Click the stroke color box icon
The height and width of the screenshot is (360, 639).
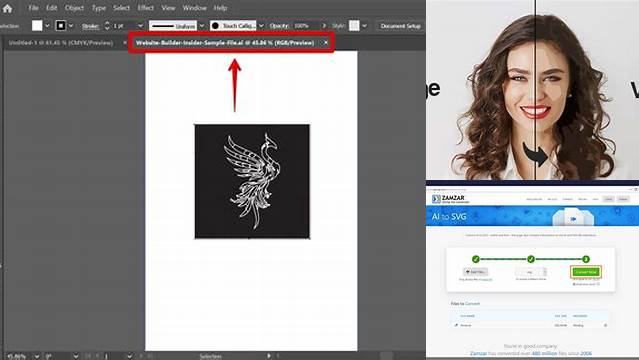[61, 26]
